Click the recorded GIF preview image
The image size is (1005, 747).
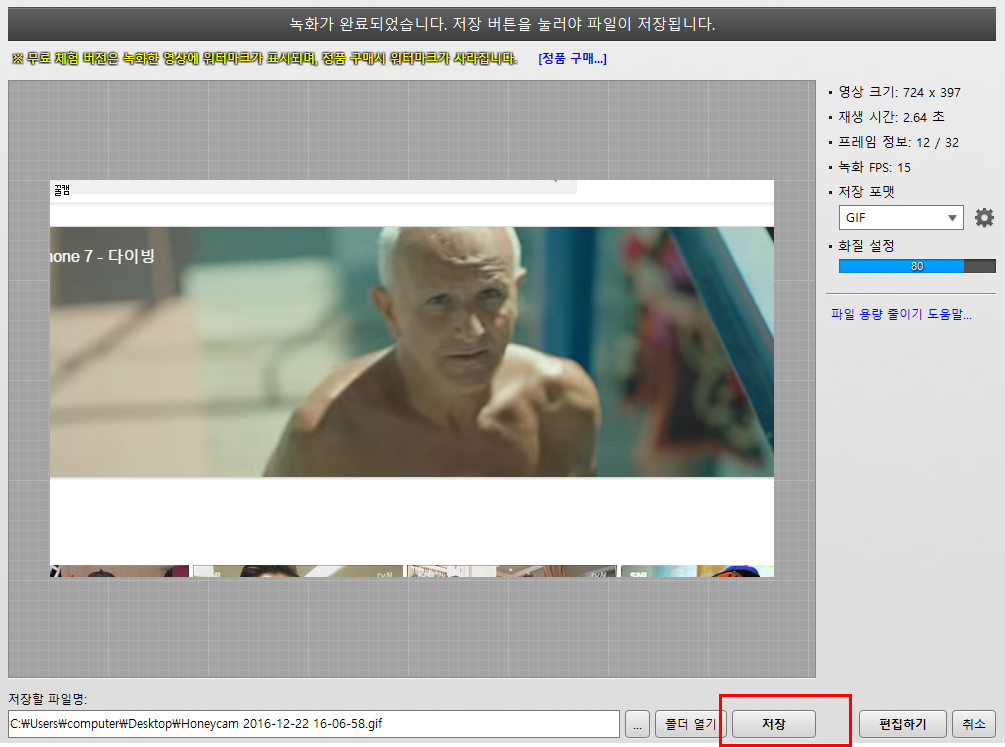(x=411, y=378)
